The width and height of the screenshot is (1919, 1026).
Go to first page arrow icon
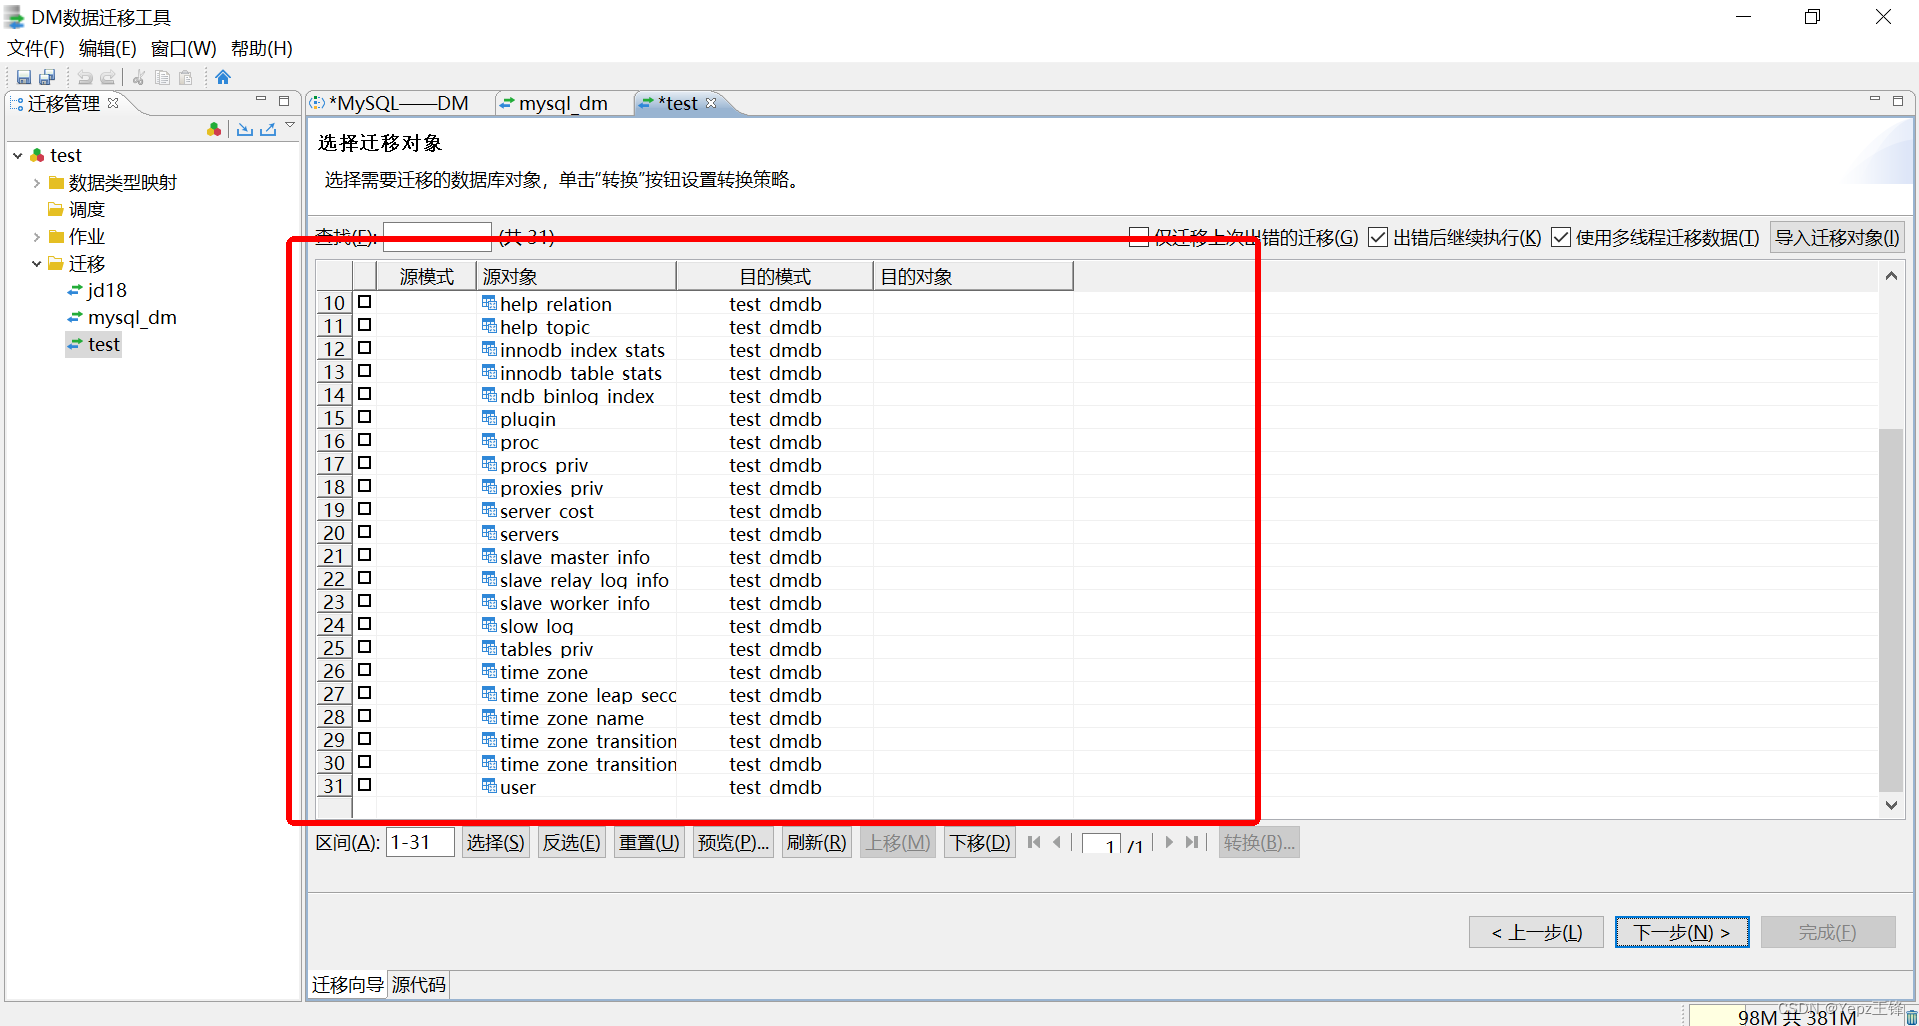click(1034, 842)
